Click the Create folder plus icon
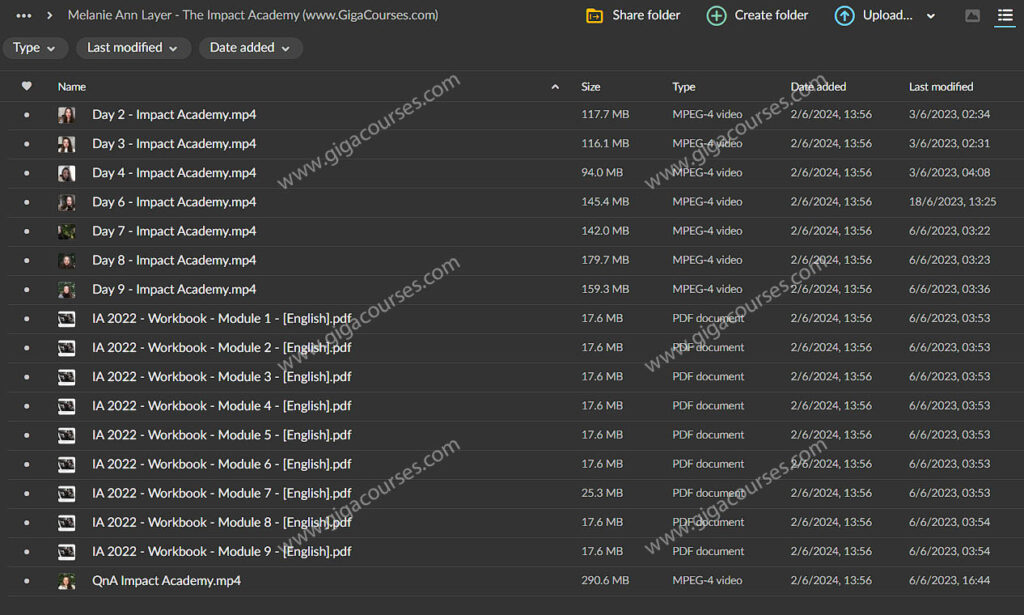Viewport: 1024px width, 615px height. [716, 16]
